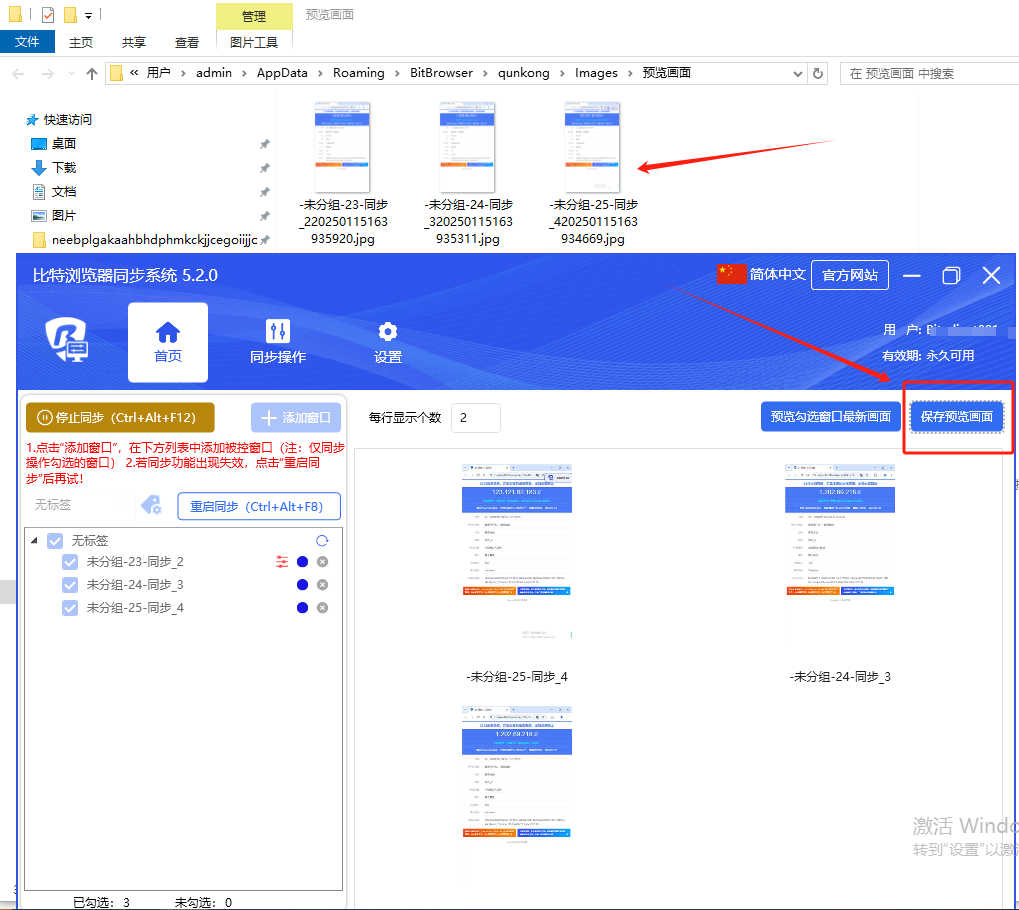1019x910 pixels.
Task: Remove 未分组-24-同步_3 with its gray X icon
Action: pyautogui.click(x=322, y=585)
